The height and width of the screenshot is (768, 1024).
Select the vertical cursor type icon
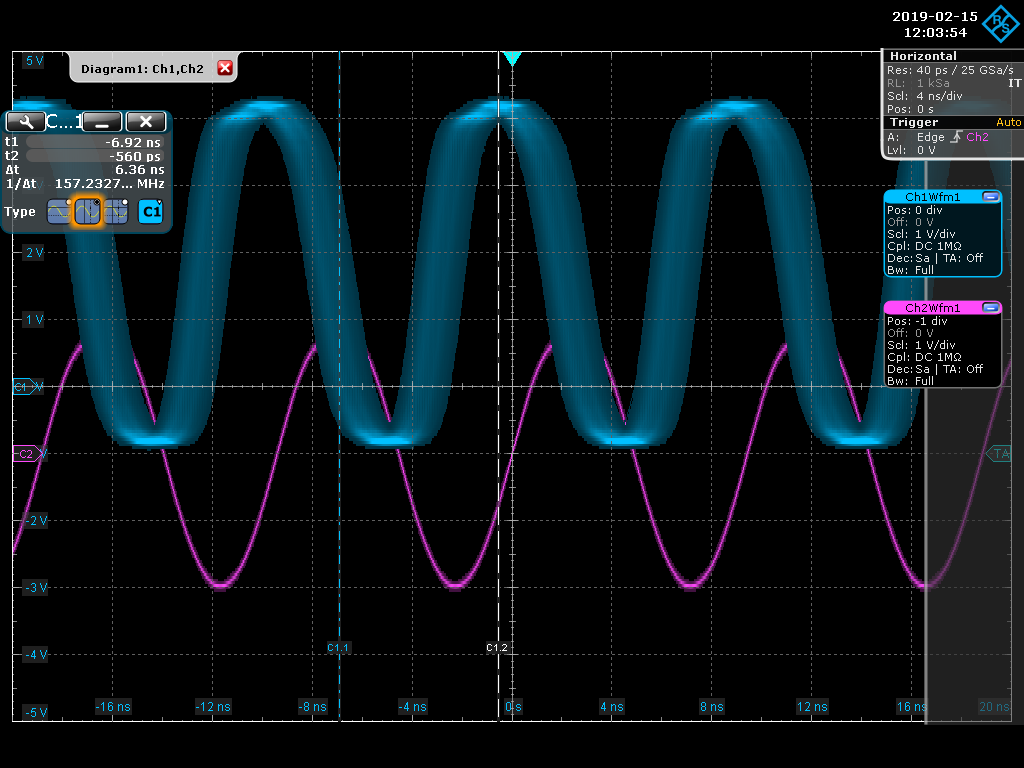tap(88, 212)
